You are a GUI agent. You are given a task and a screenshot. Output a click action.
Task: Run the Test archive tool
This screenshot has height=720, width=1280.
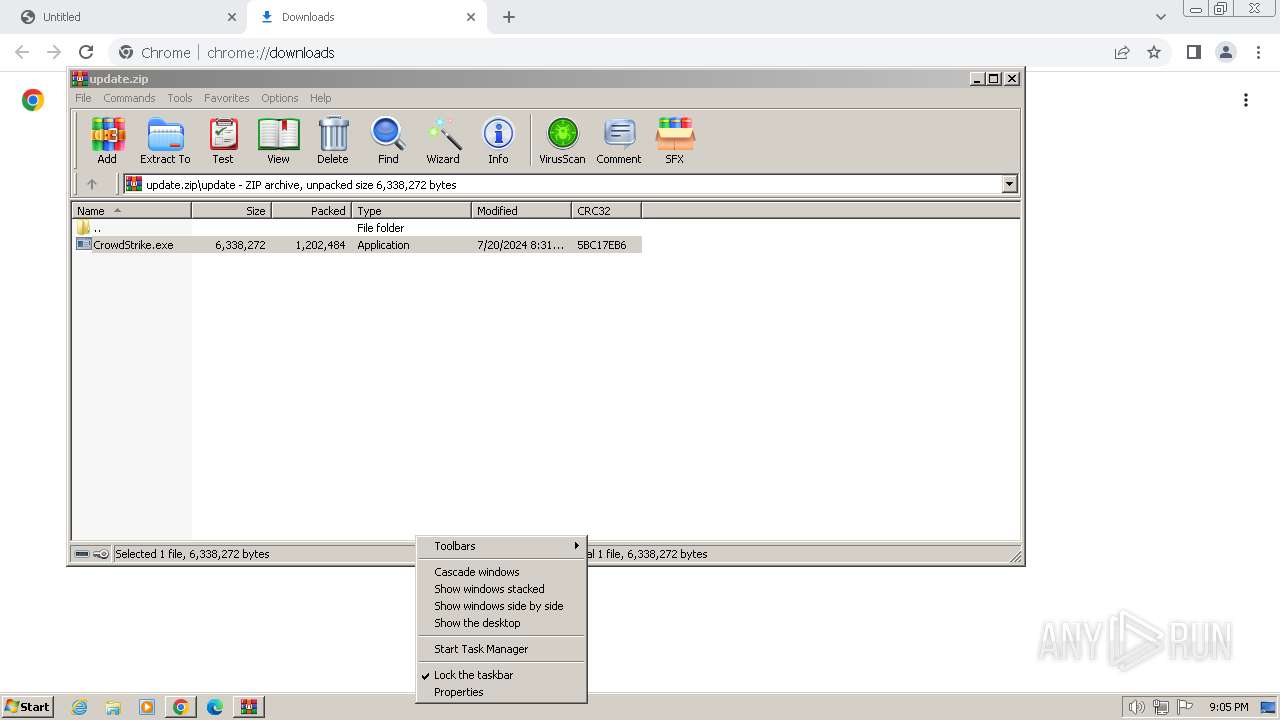point(222,140)
